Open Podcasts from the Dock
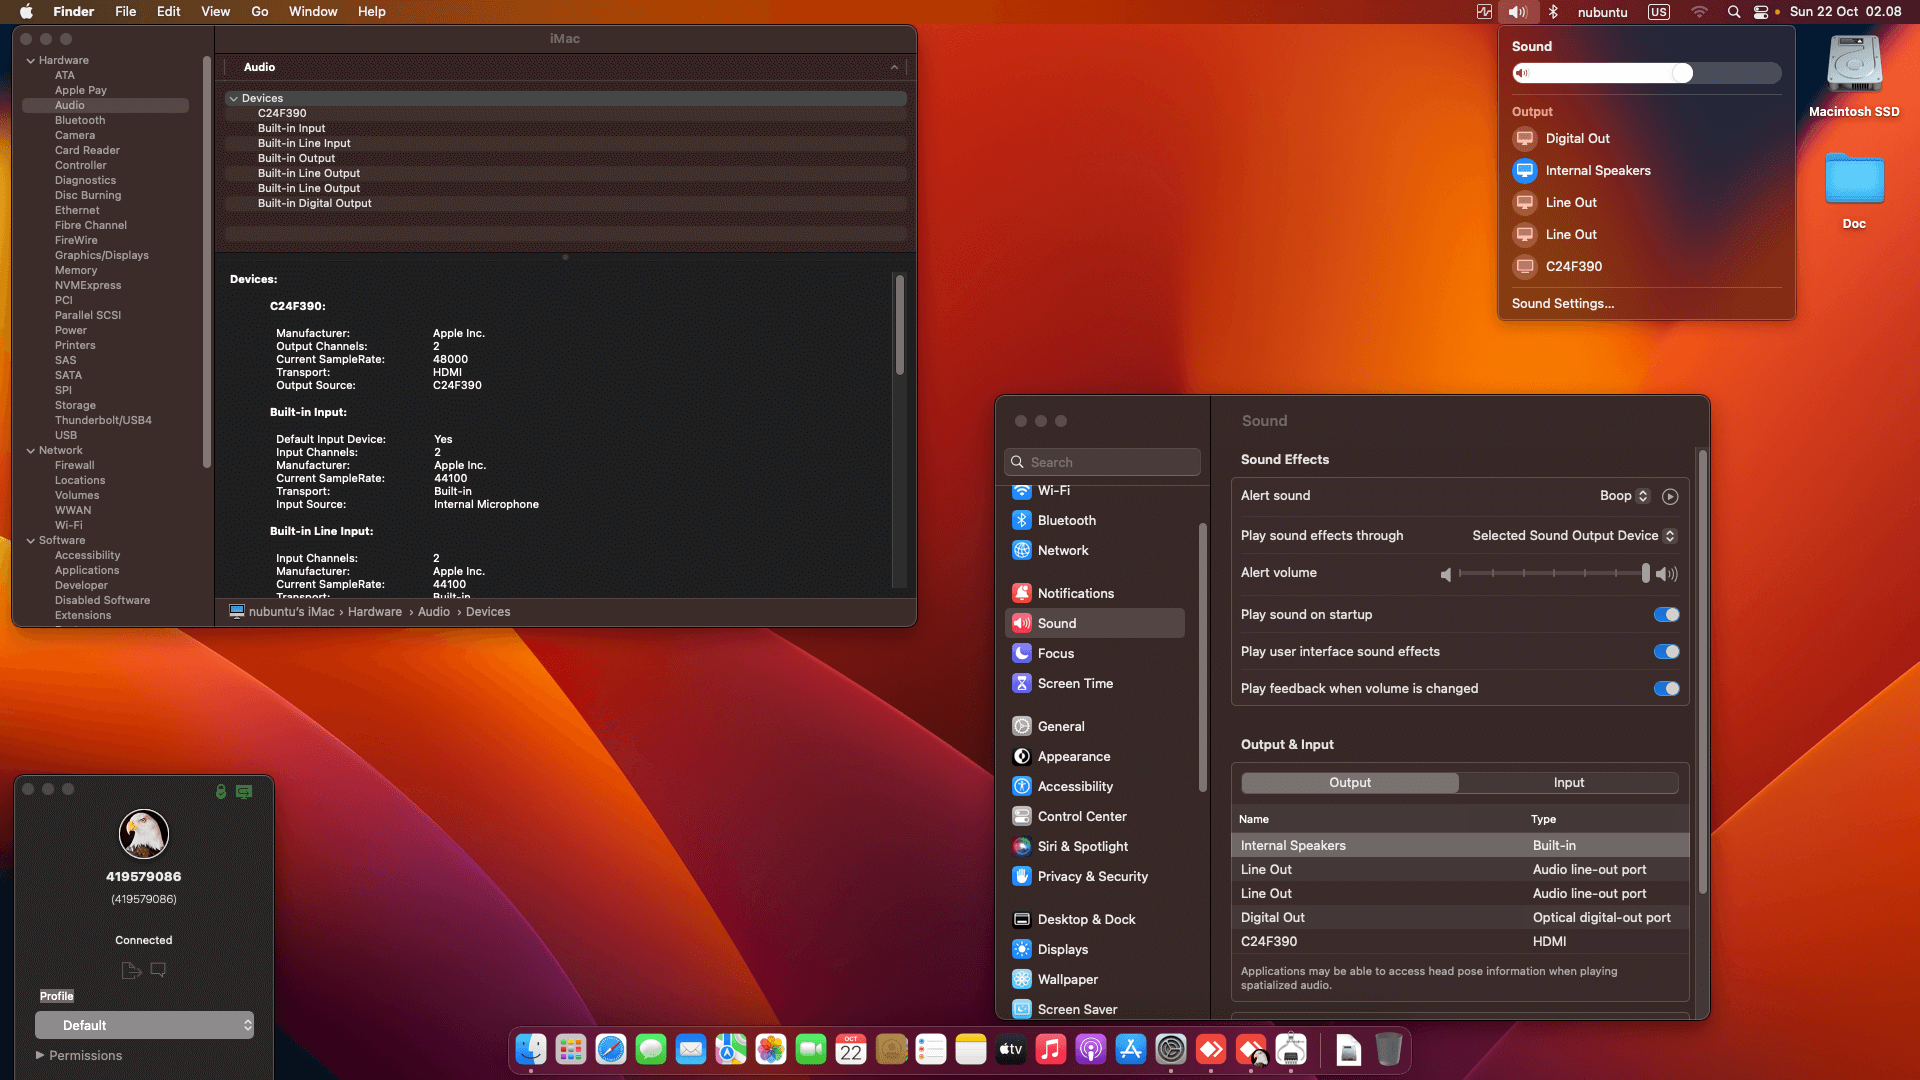The height and width of the screenshot is (1080, 1920). [1091, 1049]
